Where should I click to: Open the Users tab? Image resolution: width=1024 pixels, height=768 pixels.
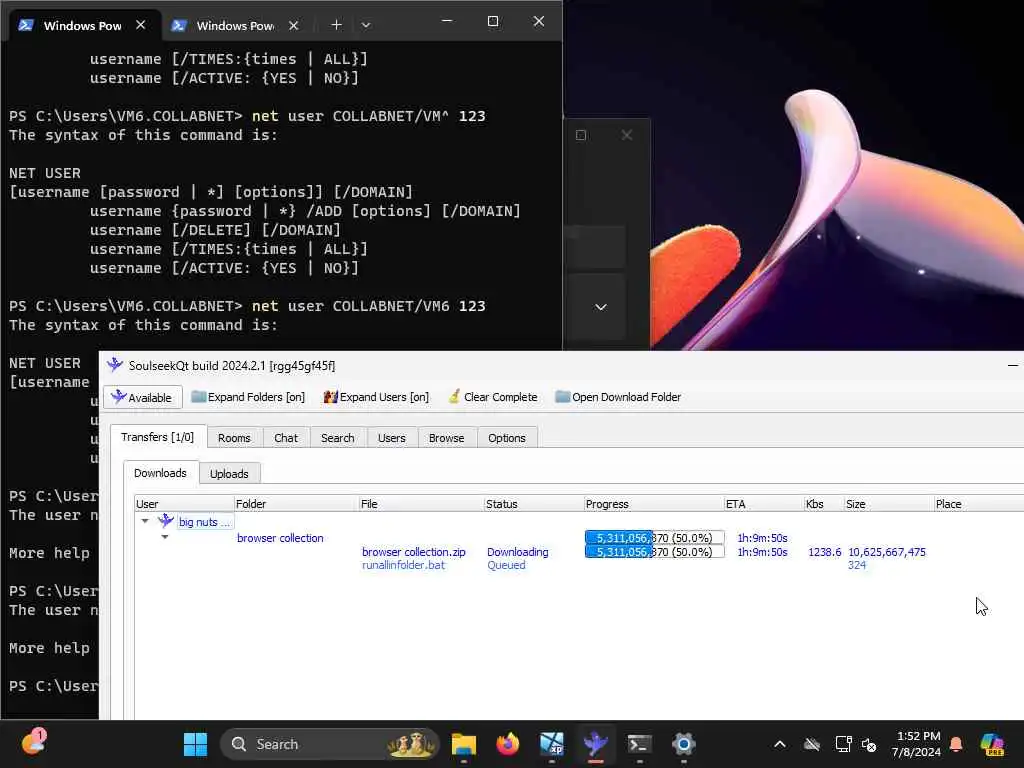pyautogui.click(x=391, y=438)
